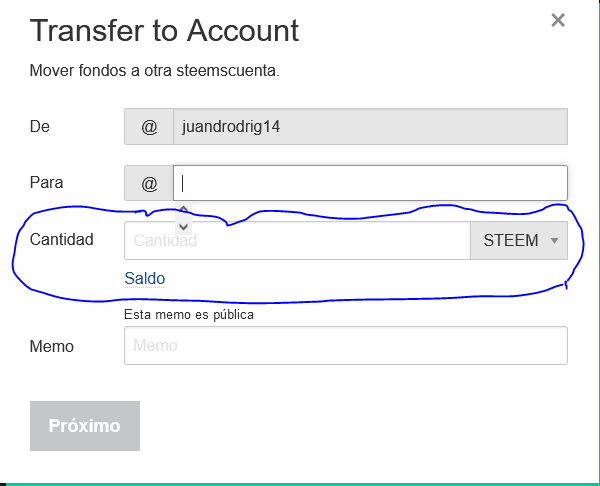600x486 pixels.
Task: Click into the Cantidad amount field
Action: pos(297,240)
